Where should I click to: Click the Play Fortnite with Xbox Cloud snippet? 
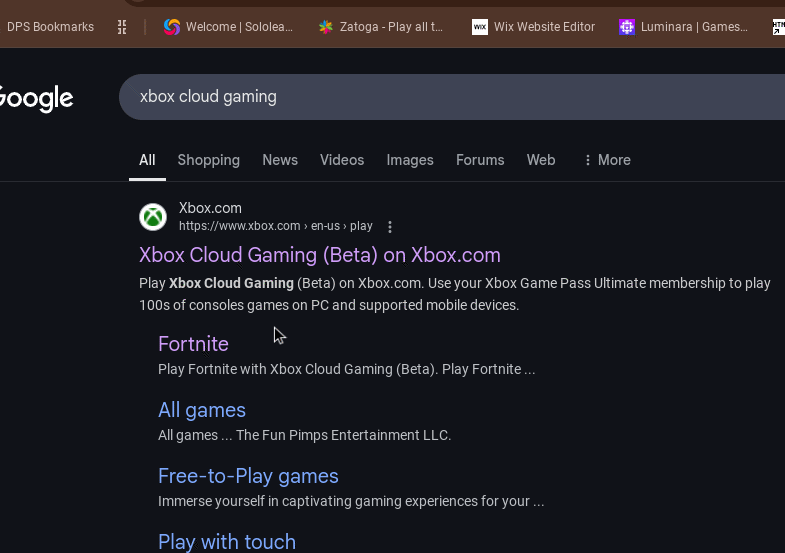click(346, 369)
